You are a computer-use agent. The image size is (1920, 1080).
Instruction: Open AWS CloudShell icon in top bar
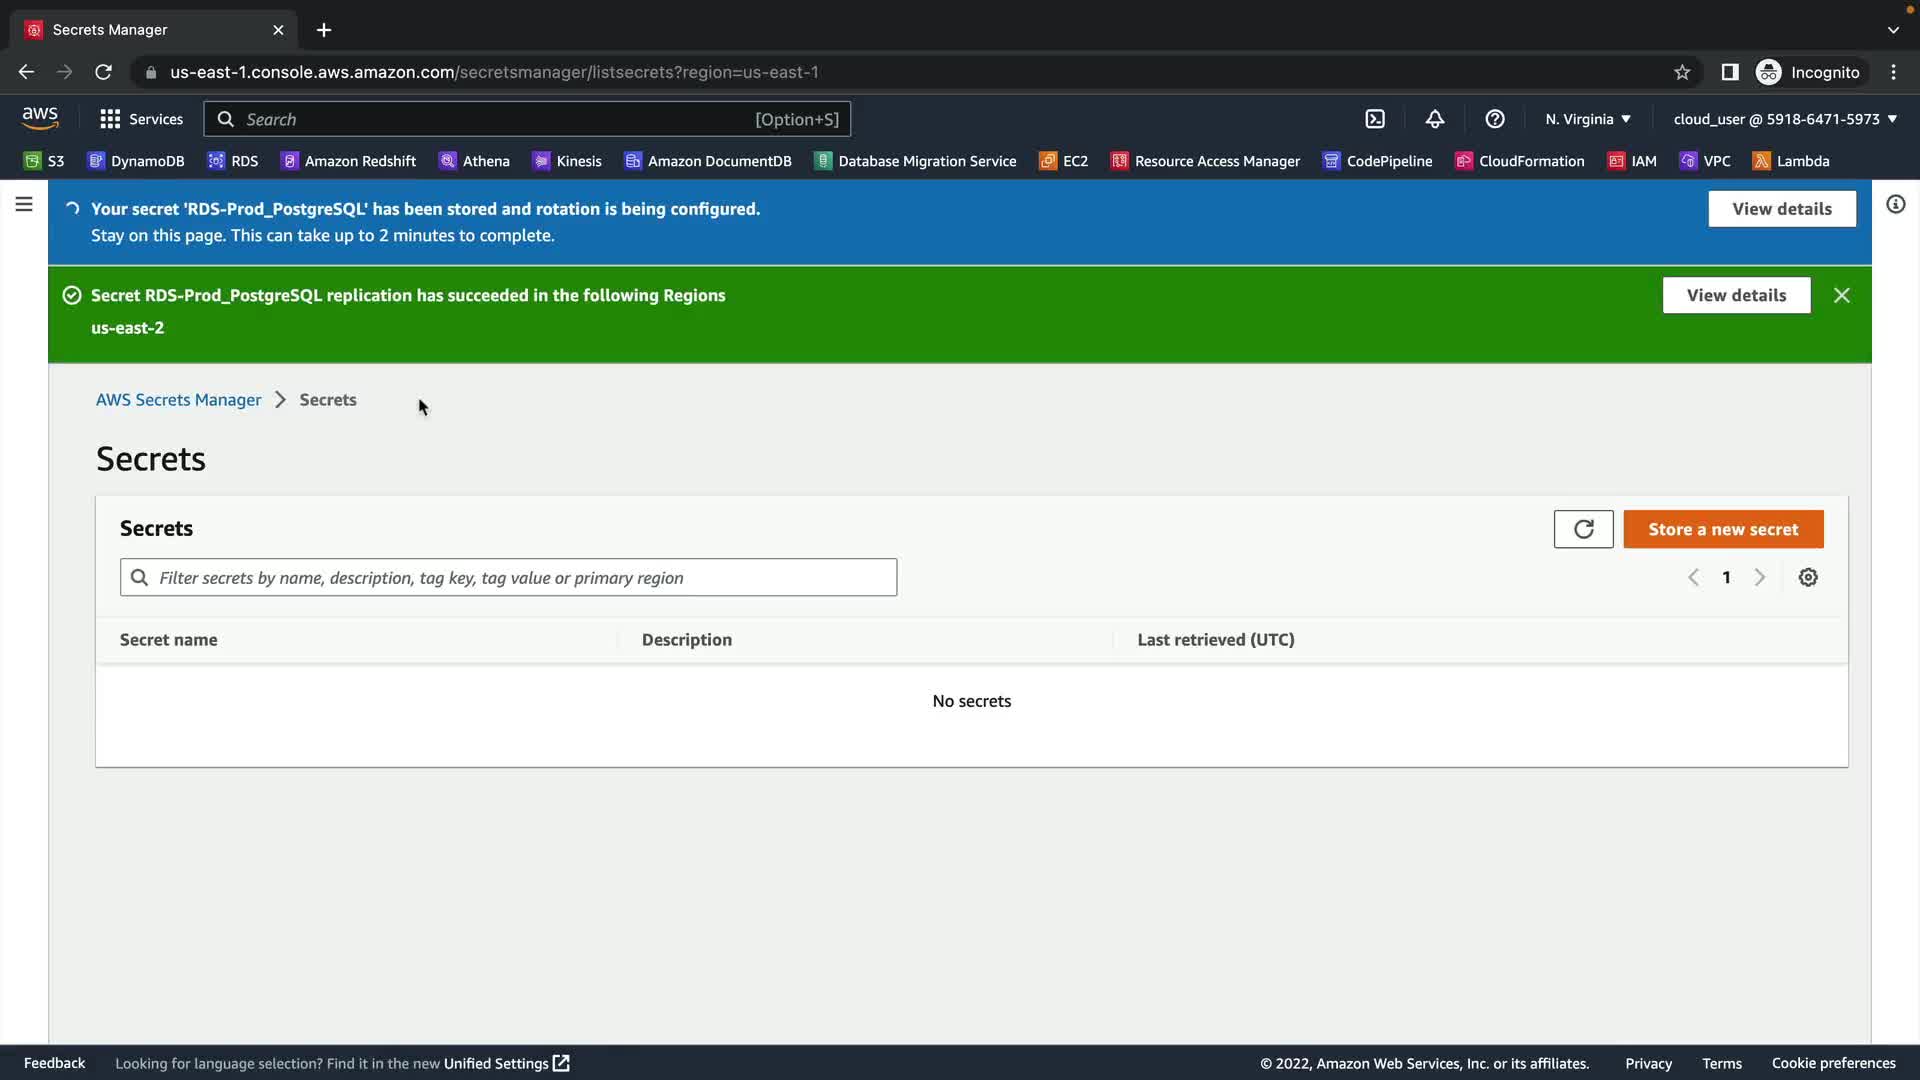(x=1375, y=119)
